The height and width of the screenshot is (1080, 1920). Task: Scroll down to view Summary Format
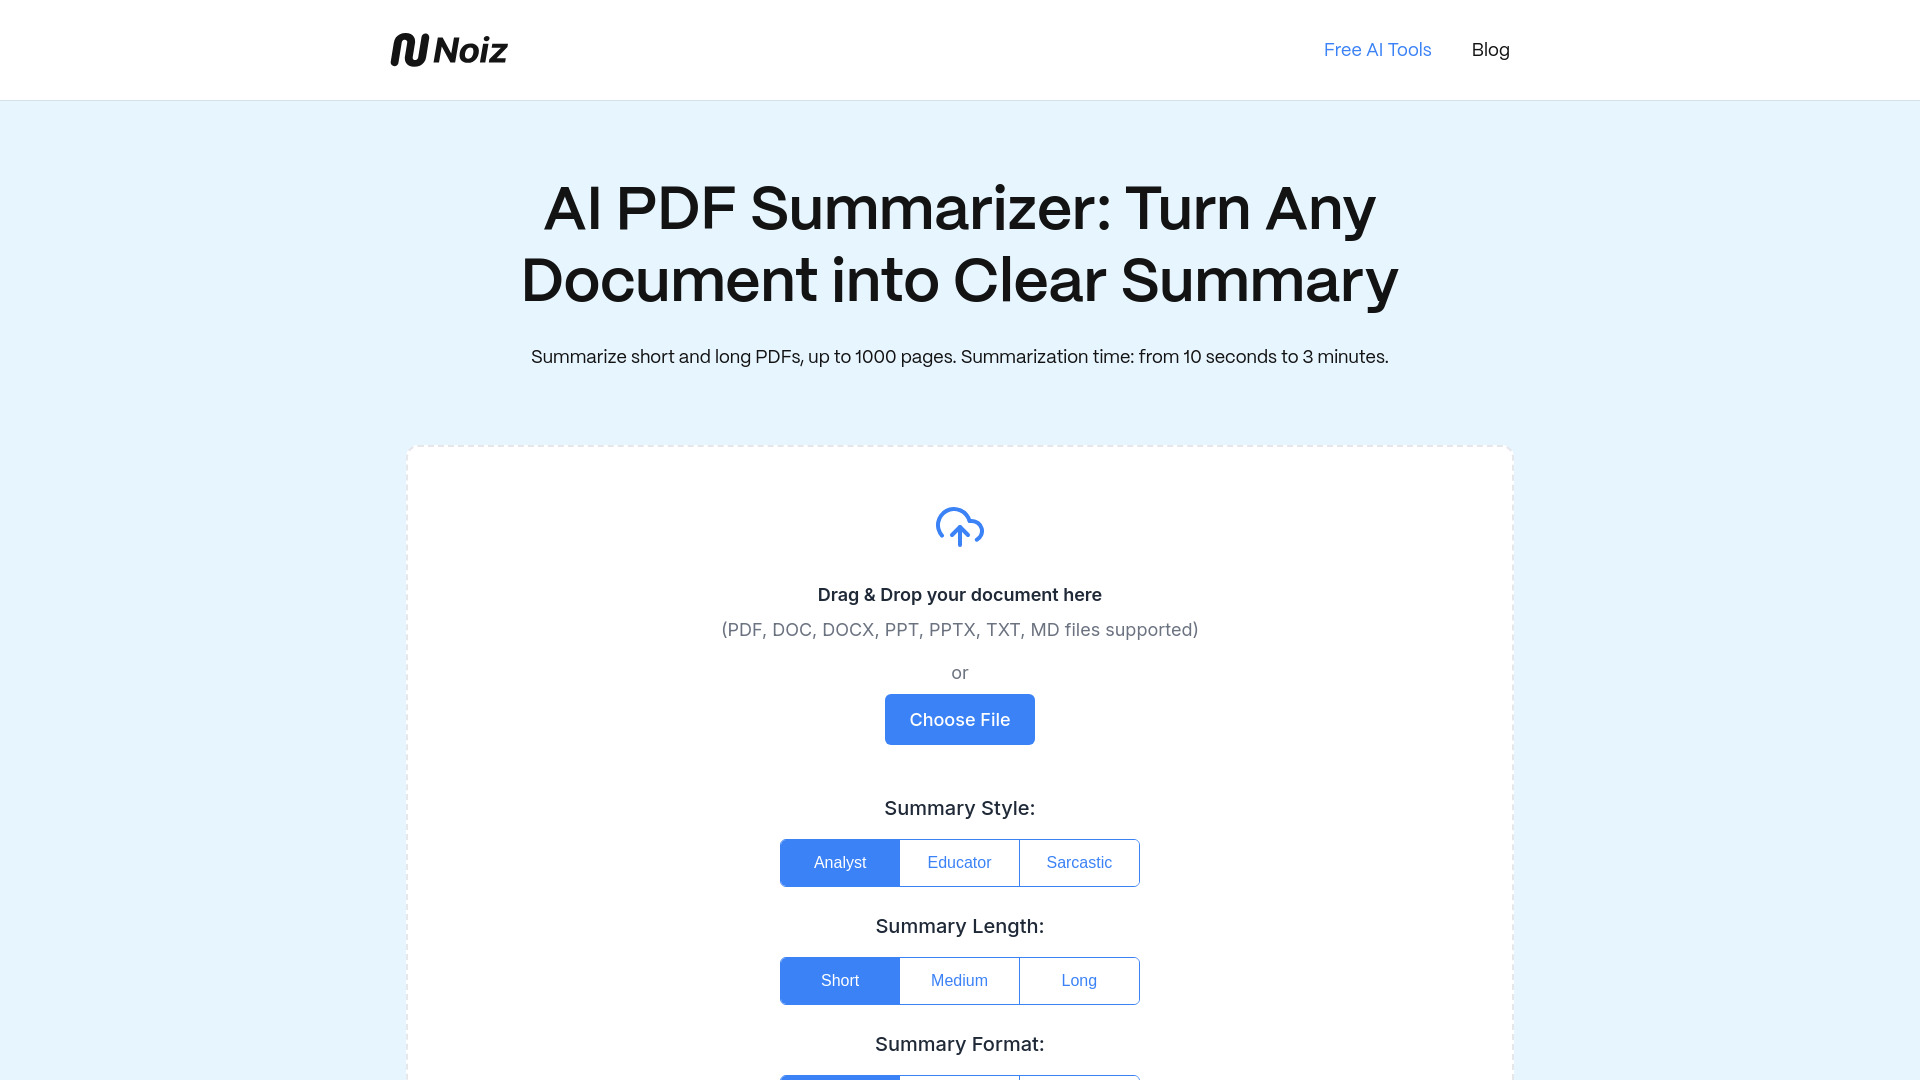click(x=960, y=1043)
